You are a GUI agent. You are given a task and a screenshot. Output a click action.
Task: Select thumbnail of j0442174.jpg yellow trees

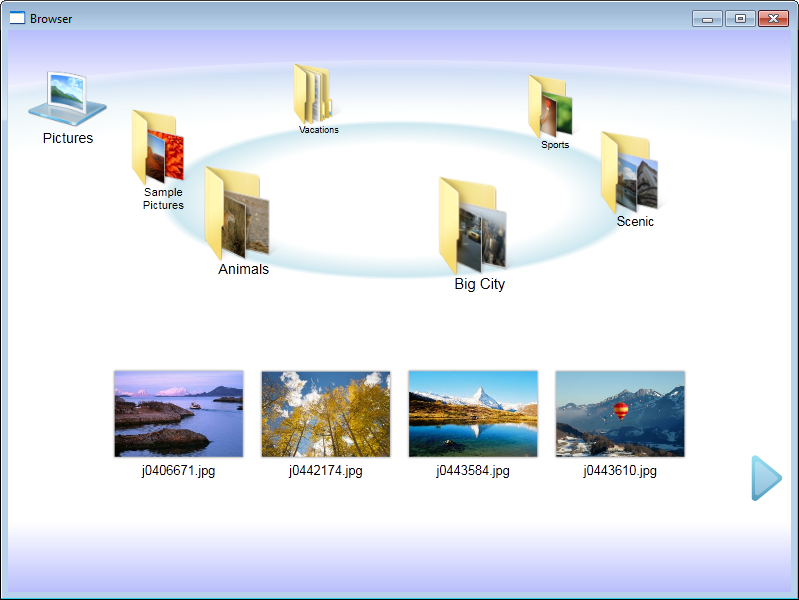click(326, 414)
